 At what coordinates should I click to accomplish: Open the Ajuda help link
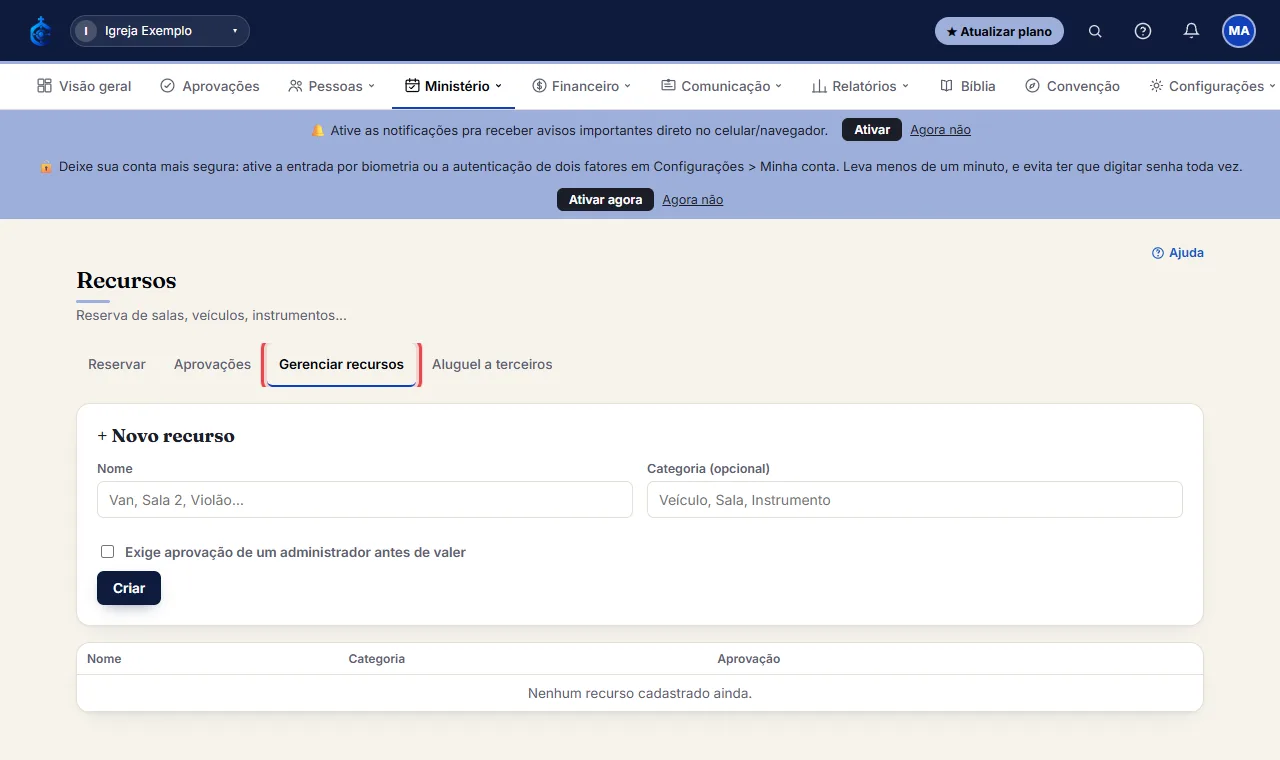pos(1178,253)
